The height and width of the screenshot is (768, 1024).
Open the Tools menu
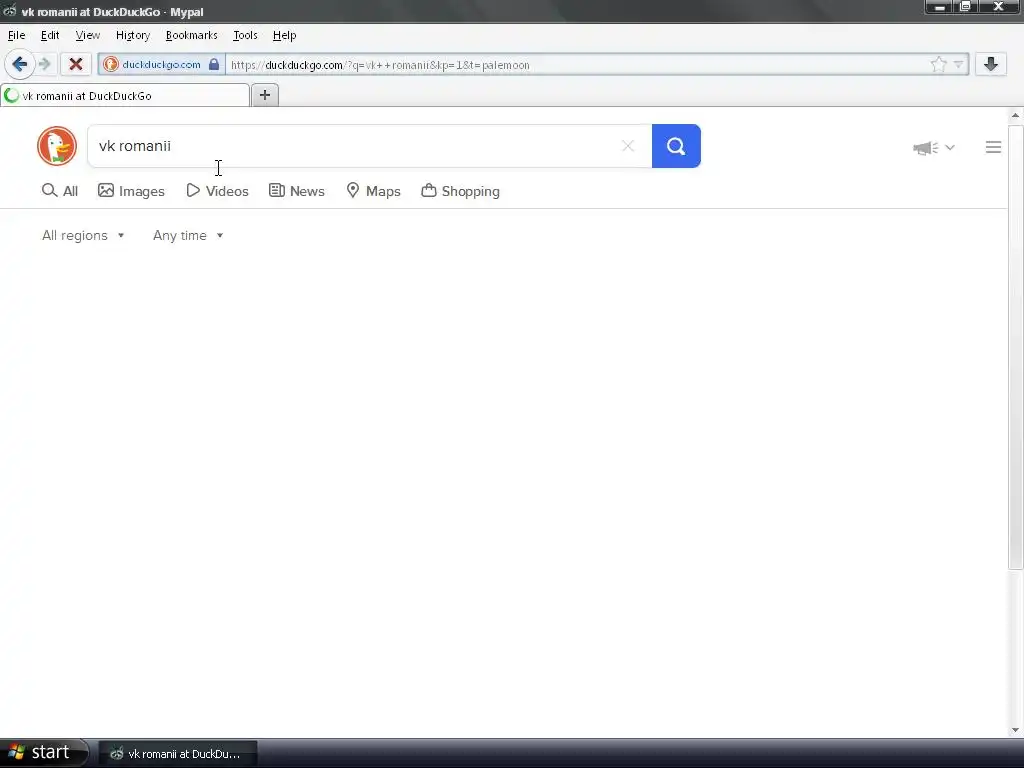coord(245,35)
